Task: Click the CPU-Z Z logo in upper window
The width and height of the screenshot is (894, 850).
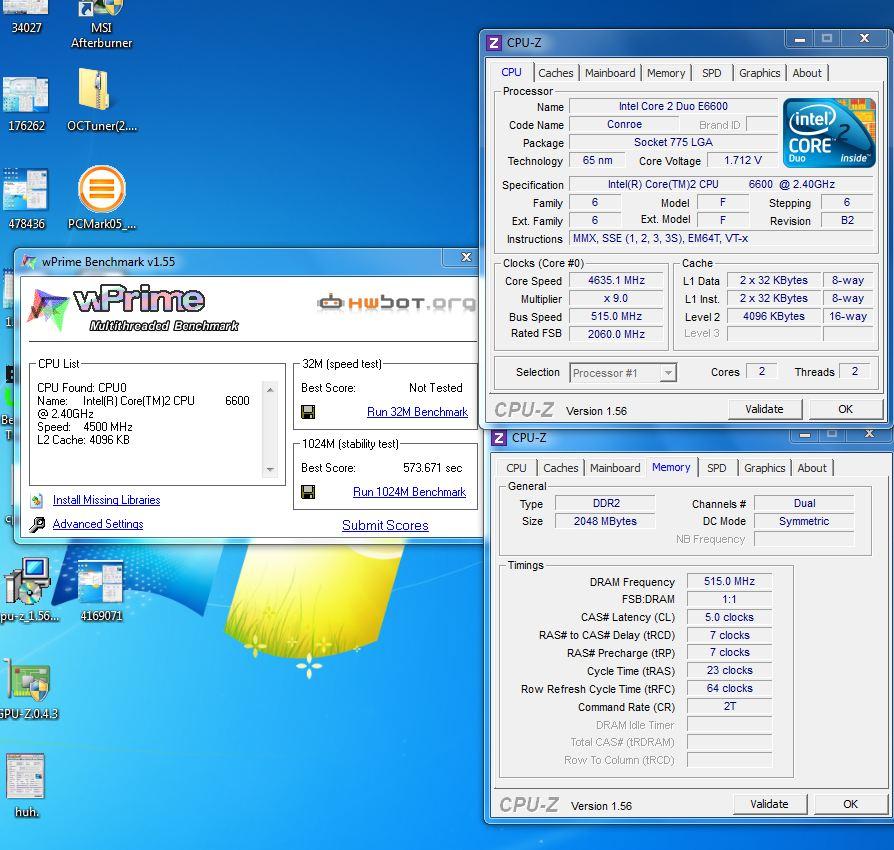Action: pyautogui.click(x=494, y=43)
